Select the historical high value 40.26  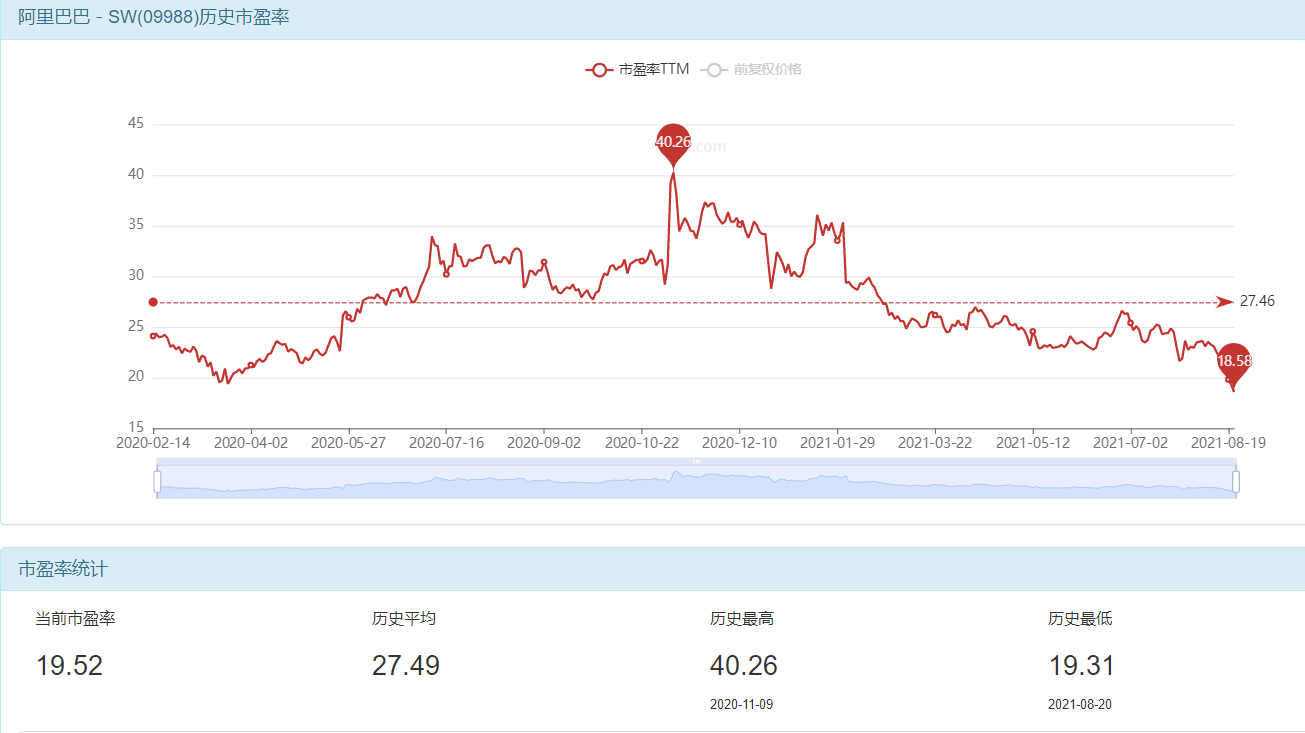click(x=744, y=665)
